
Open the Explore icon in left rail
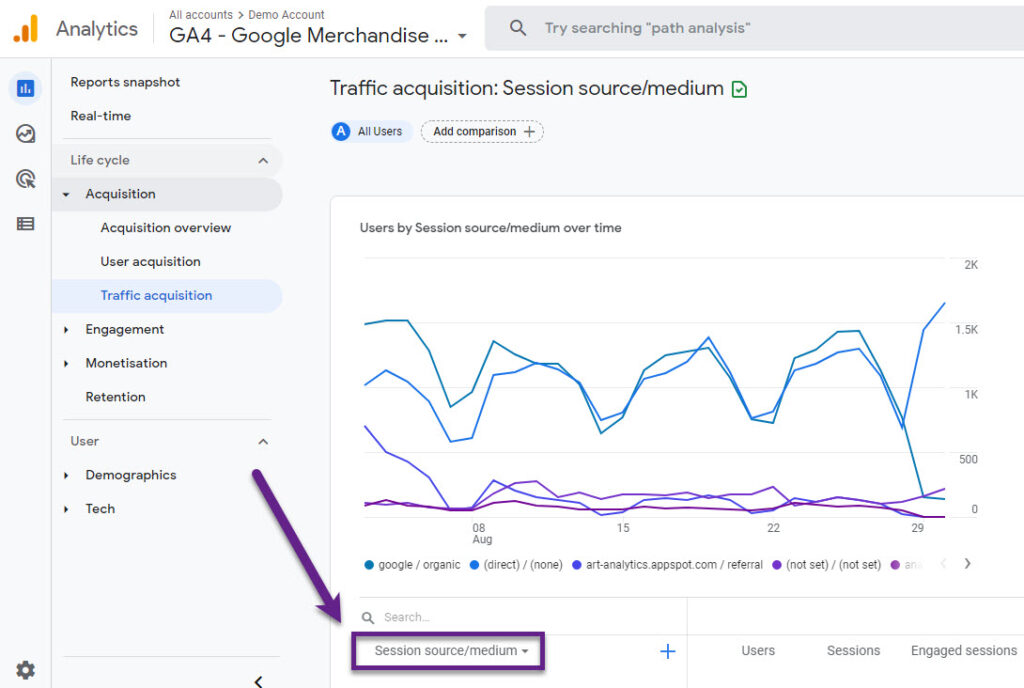point(25,134)
